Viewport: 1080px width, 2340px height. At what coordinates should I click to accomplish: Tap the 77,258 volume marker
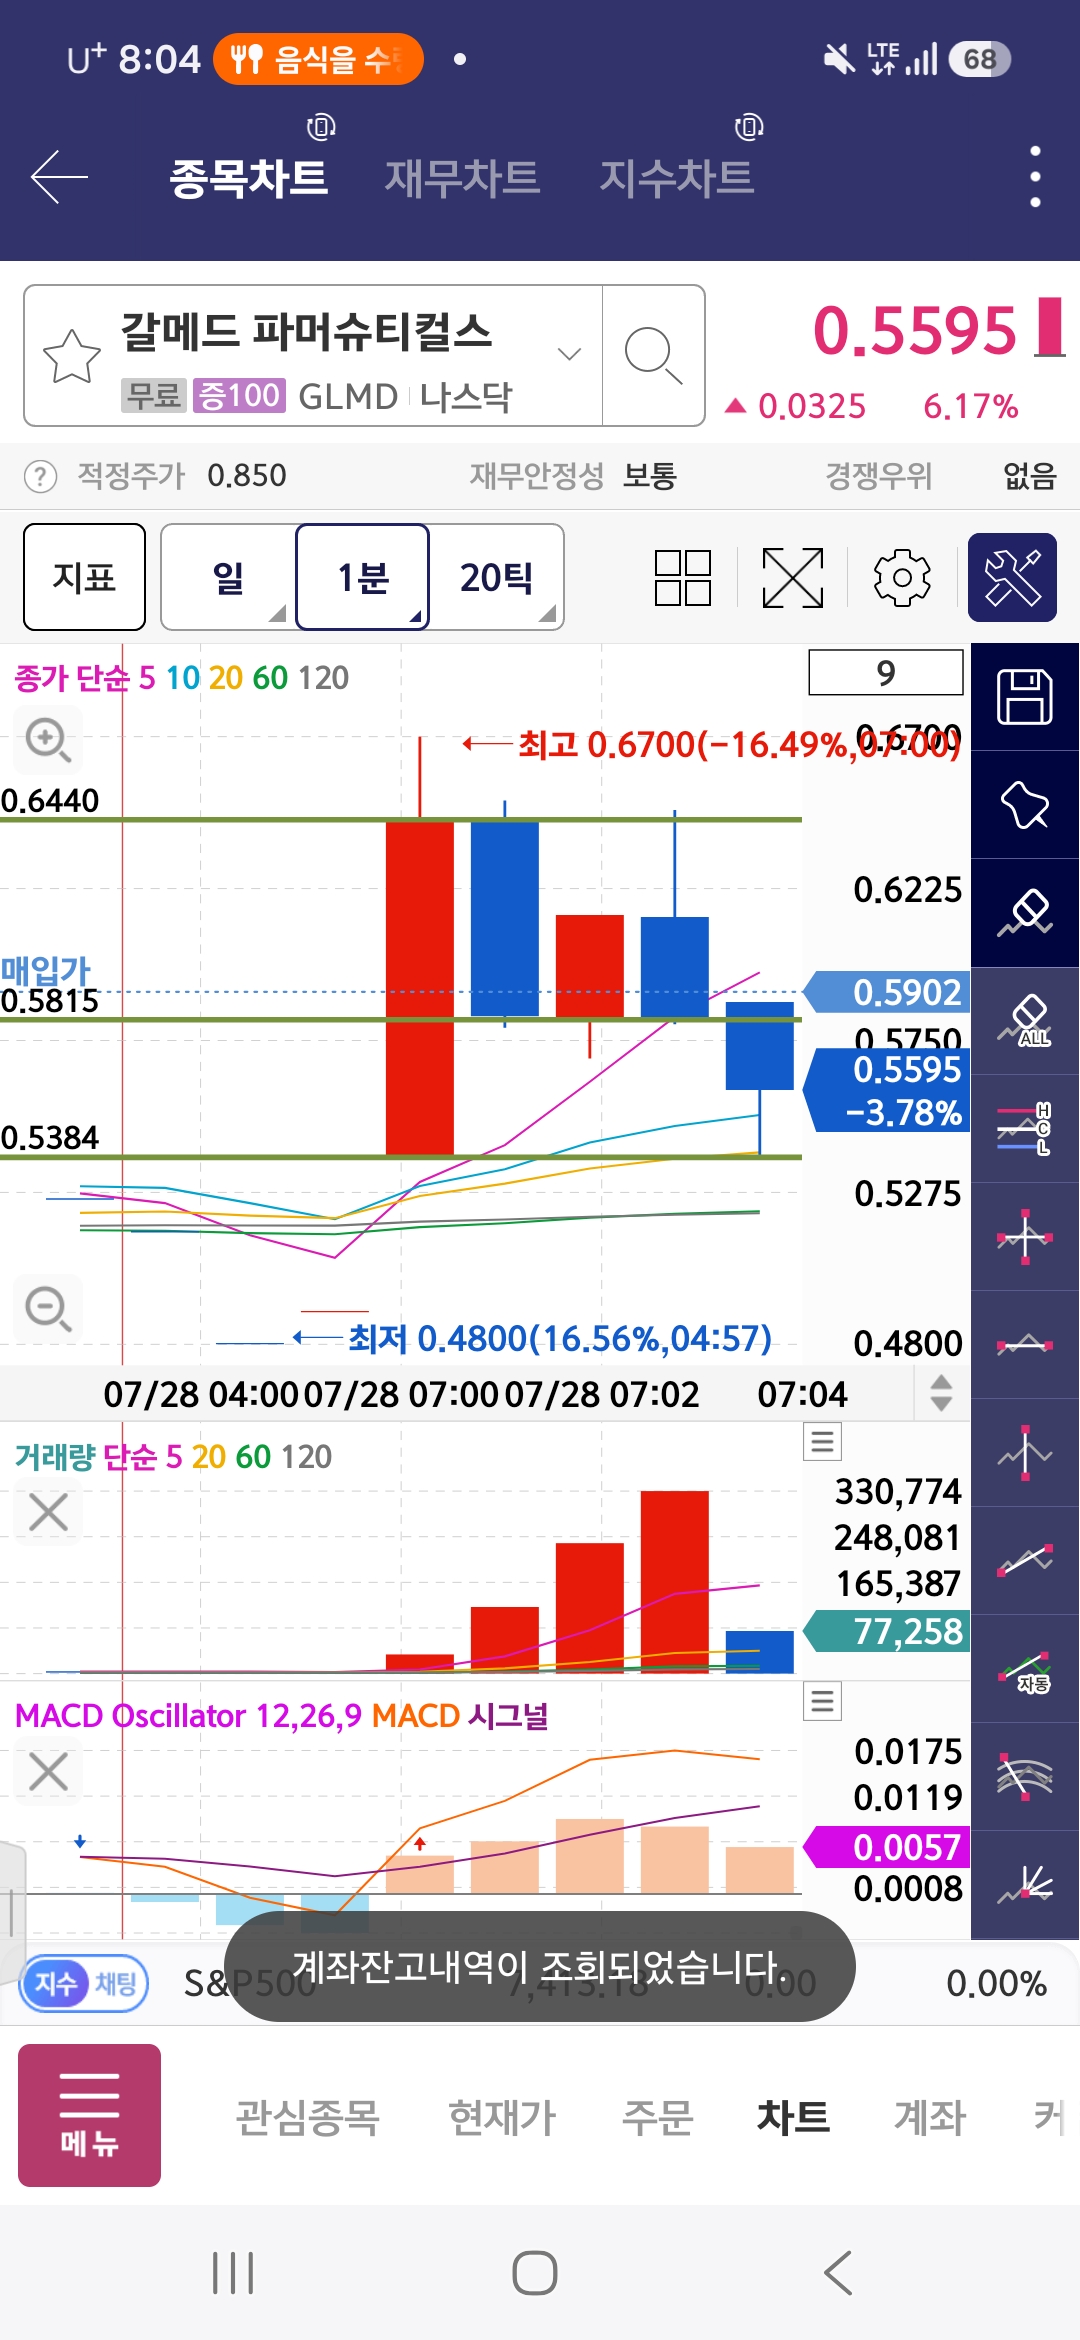pyautogui.click(x=888, y=1631)
